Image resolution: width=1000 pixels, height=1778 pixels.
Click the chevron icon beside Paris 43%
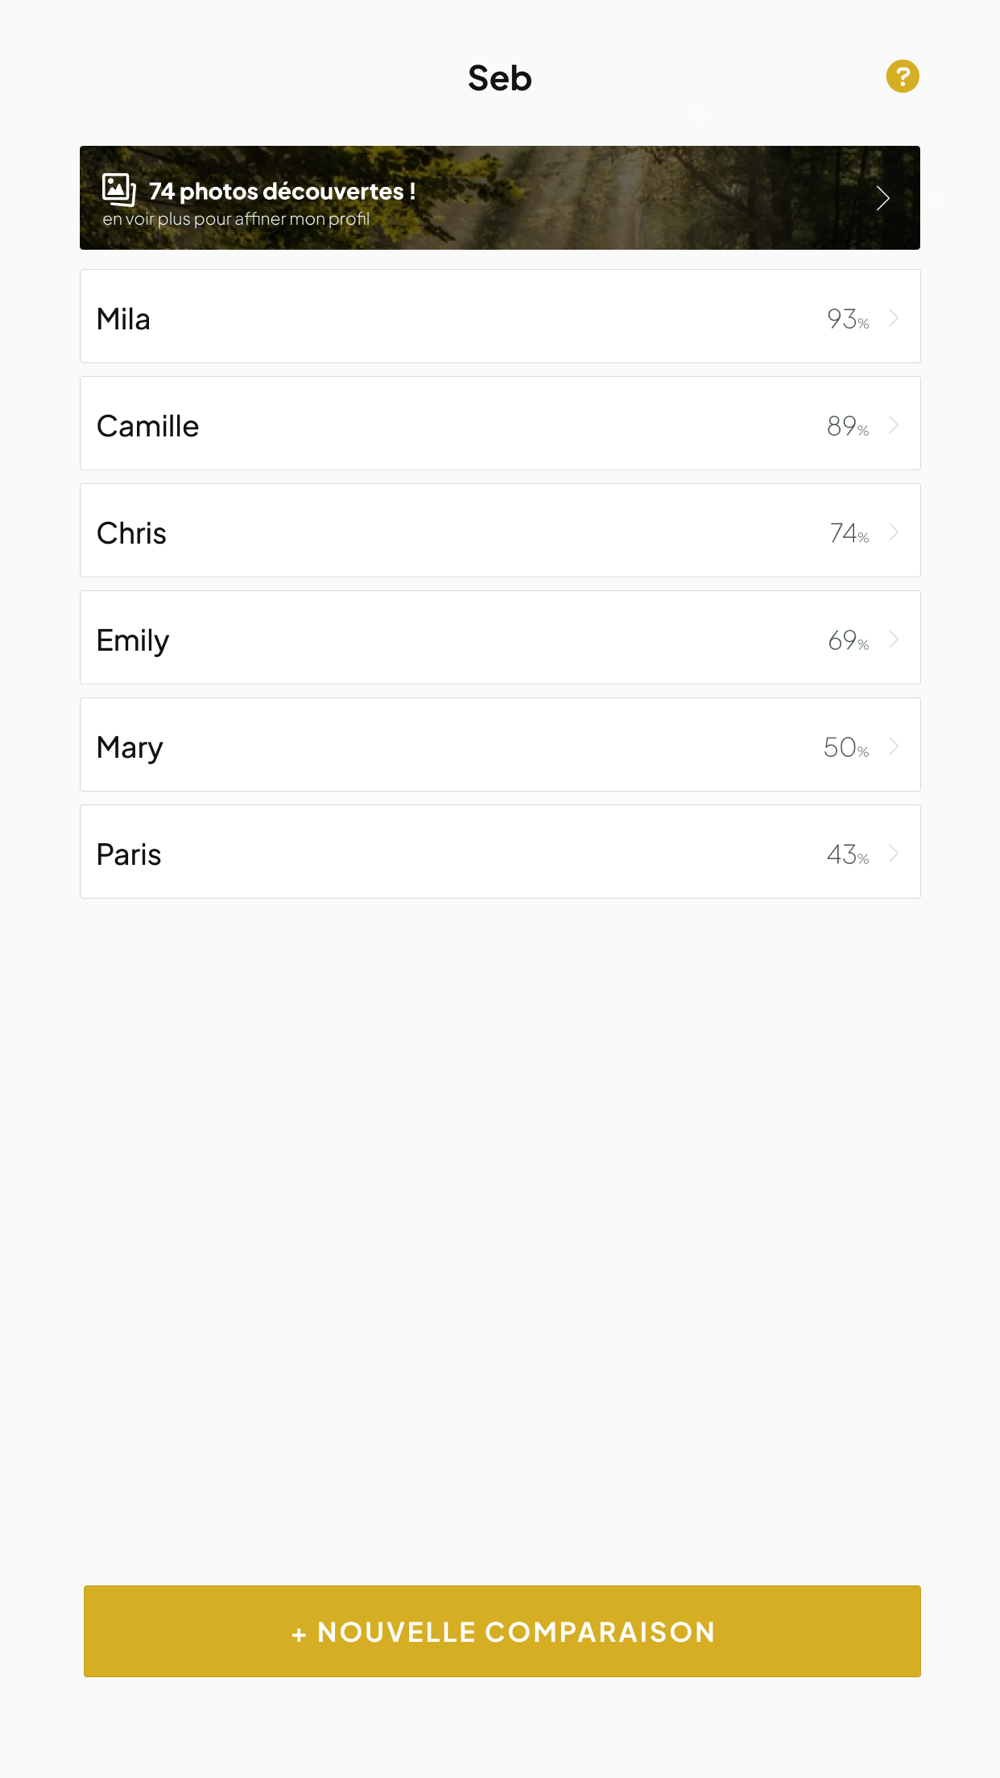(x=894, y=853)
